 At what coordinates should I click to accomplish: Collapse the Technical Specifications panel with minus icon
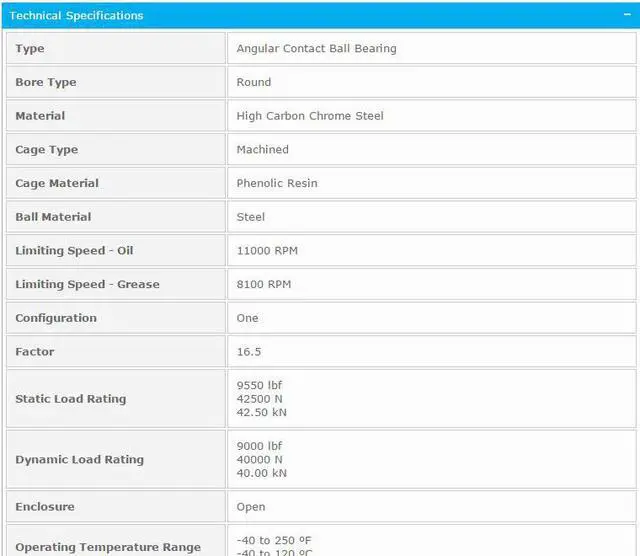(x=627, y=15)
